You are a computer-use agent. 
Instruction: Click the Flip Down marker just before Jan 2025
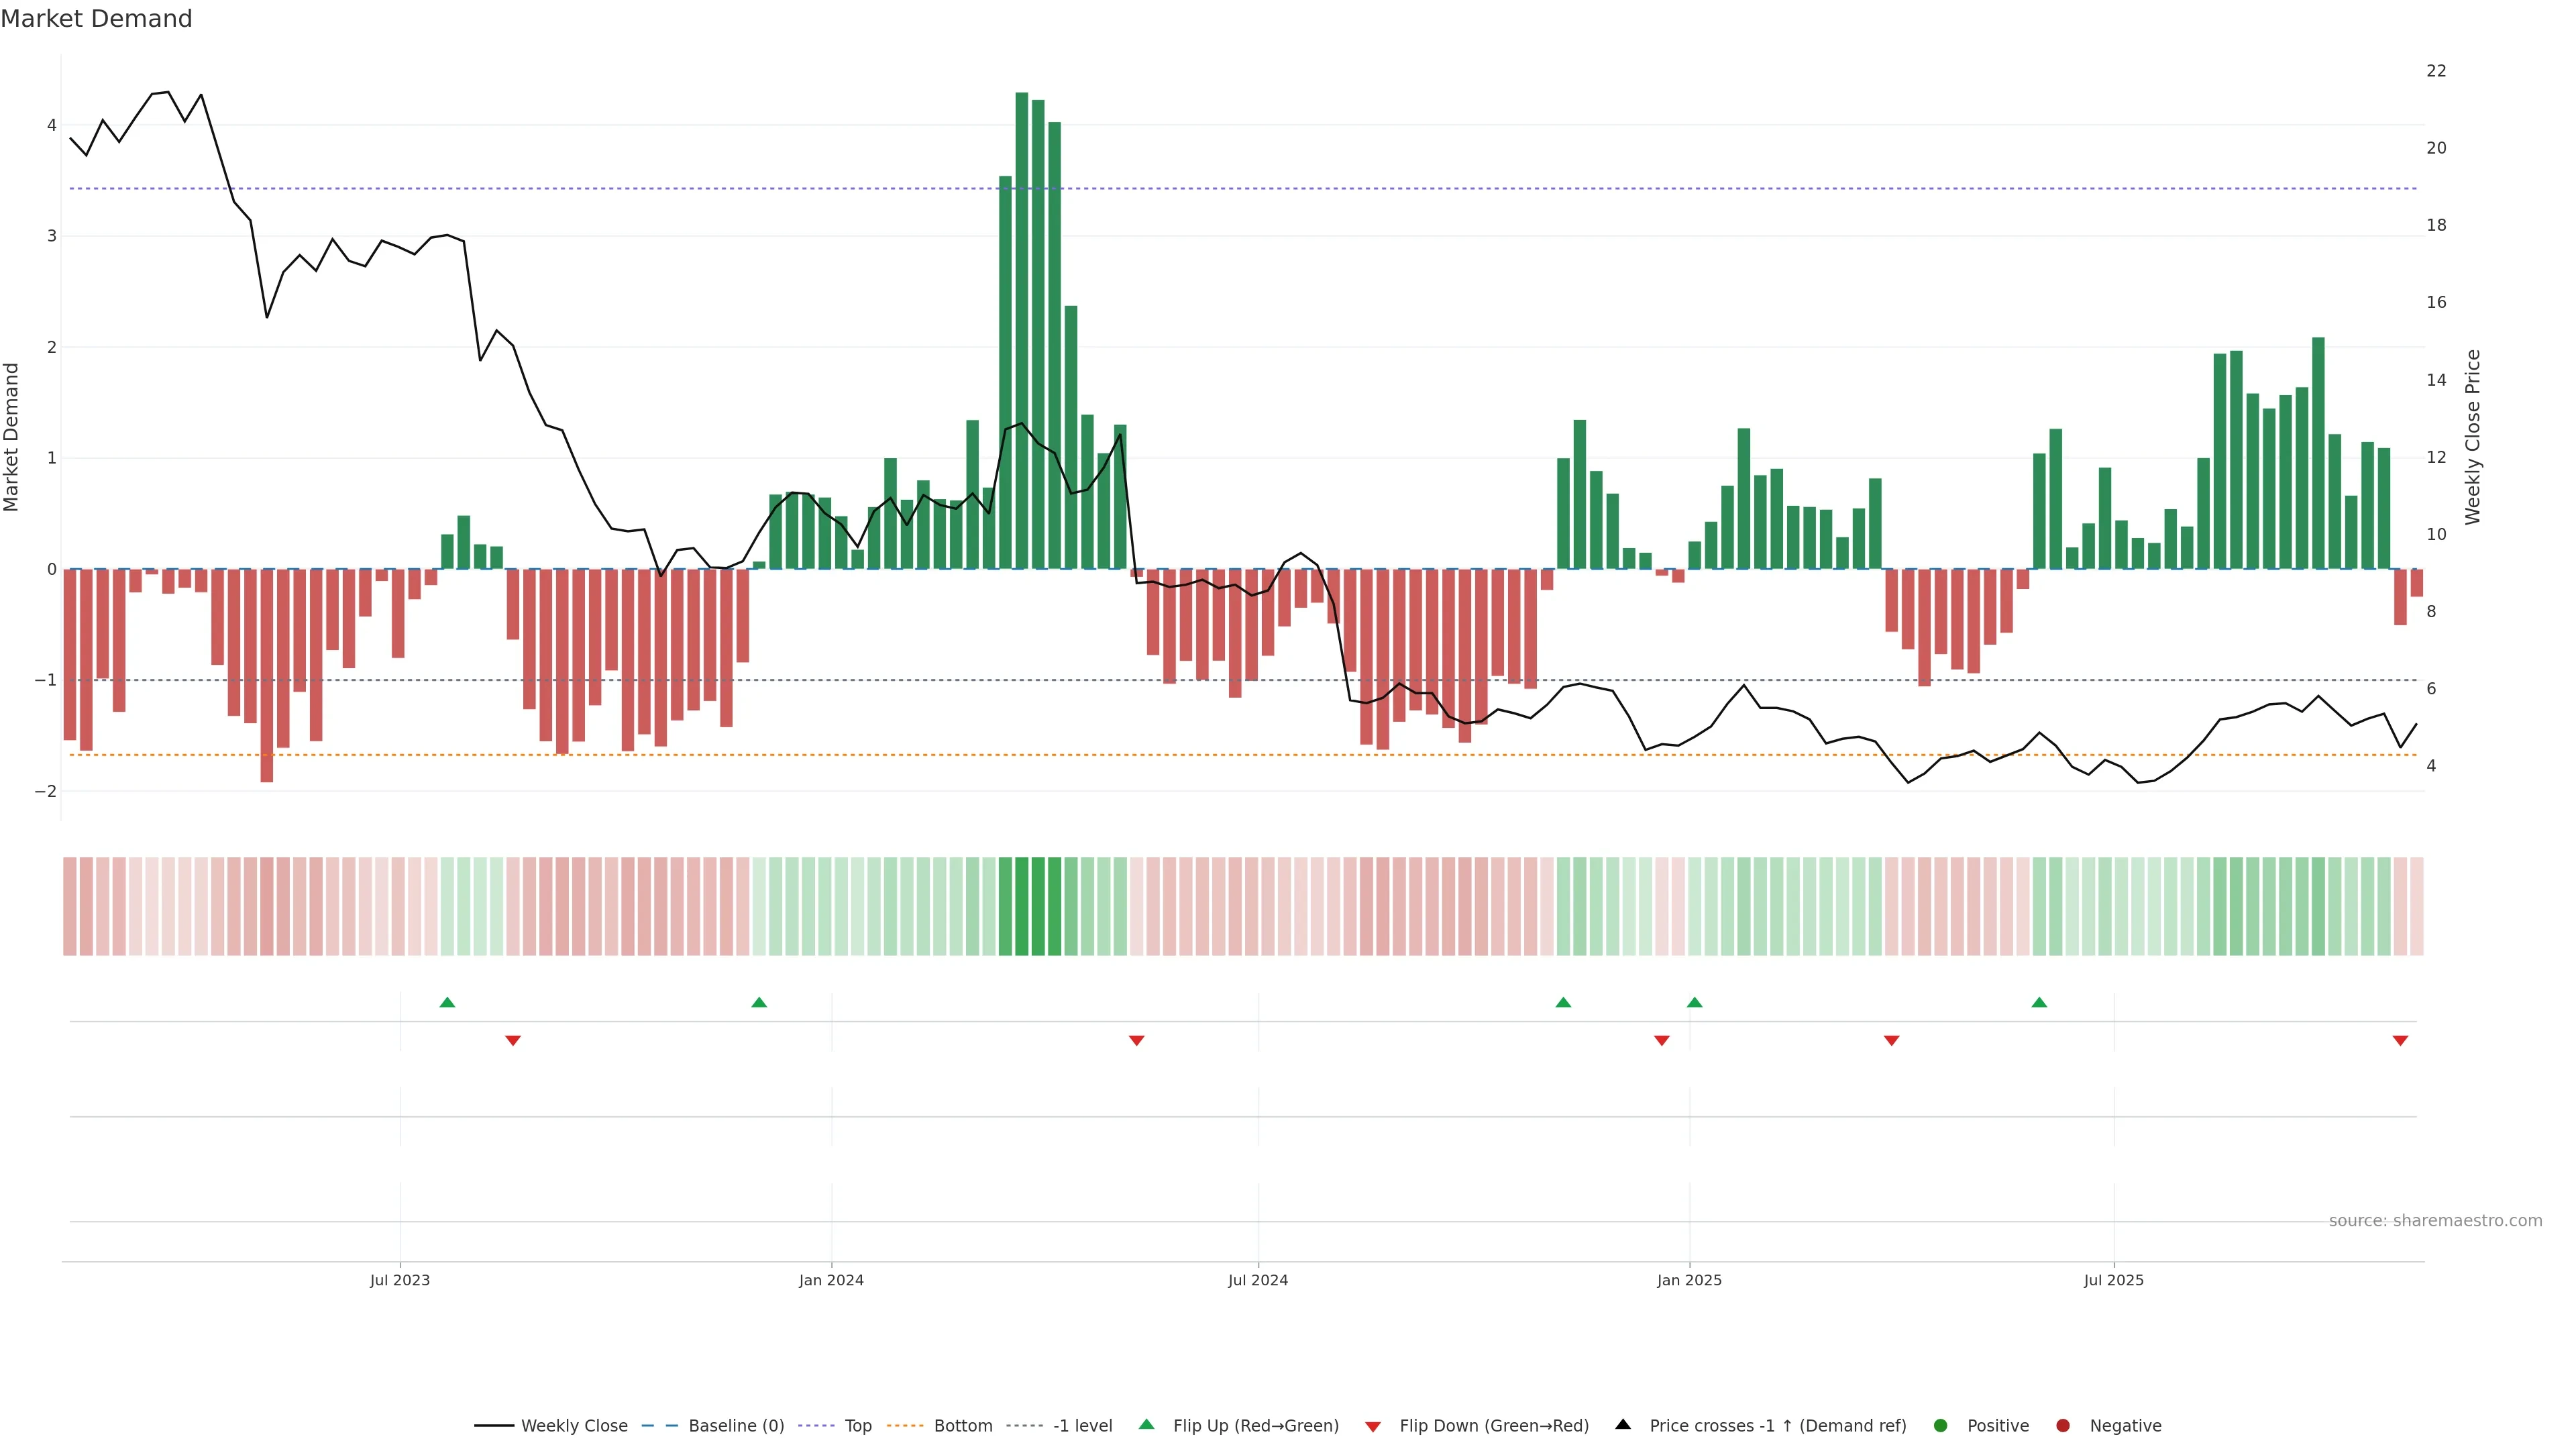point(1662,1041)
